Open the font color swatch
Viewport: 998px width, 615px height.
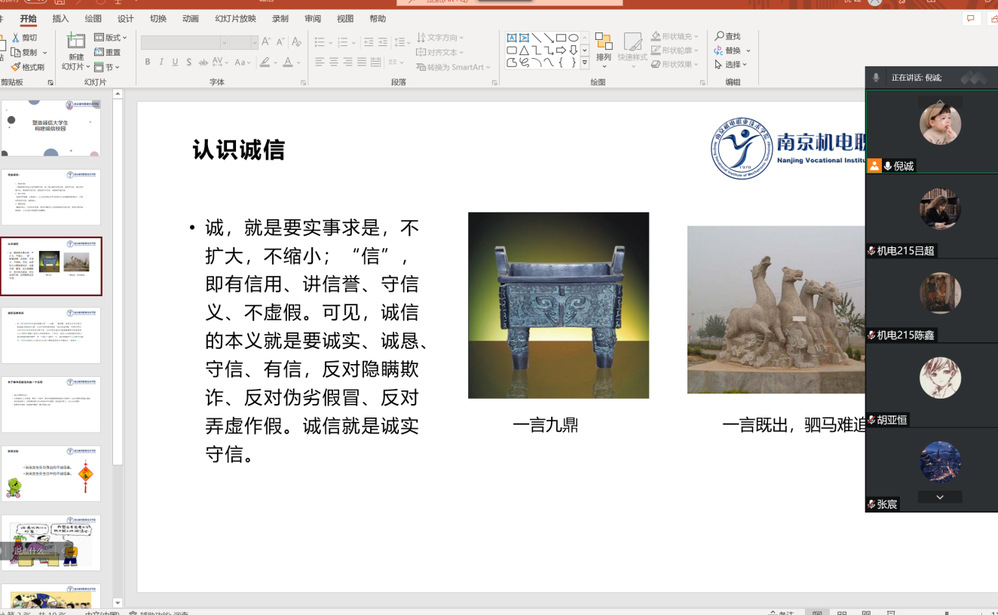click(287, 62)
